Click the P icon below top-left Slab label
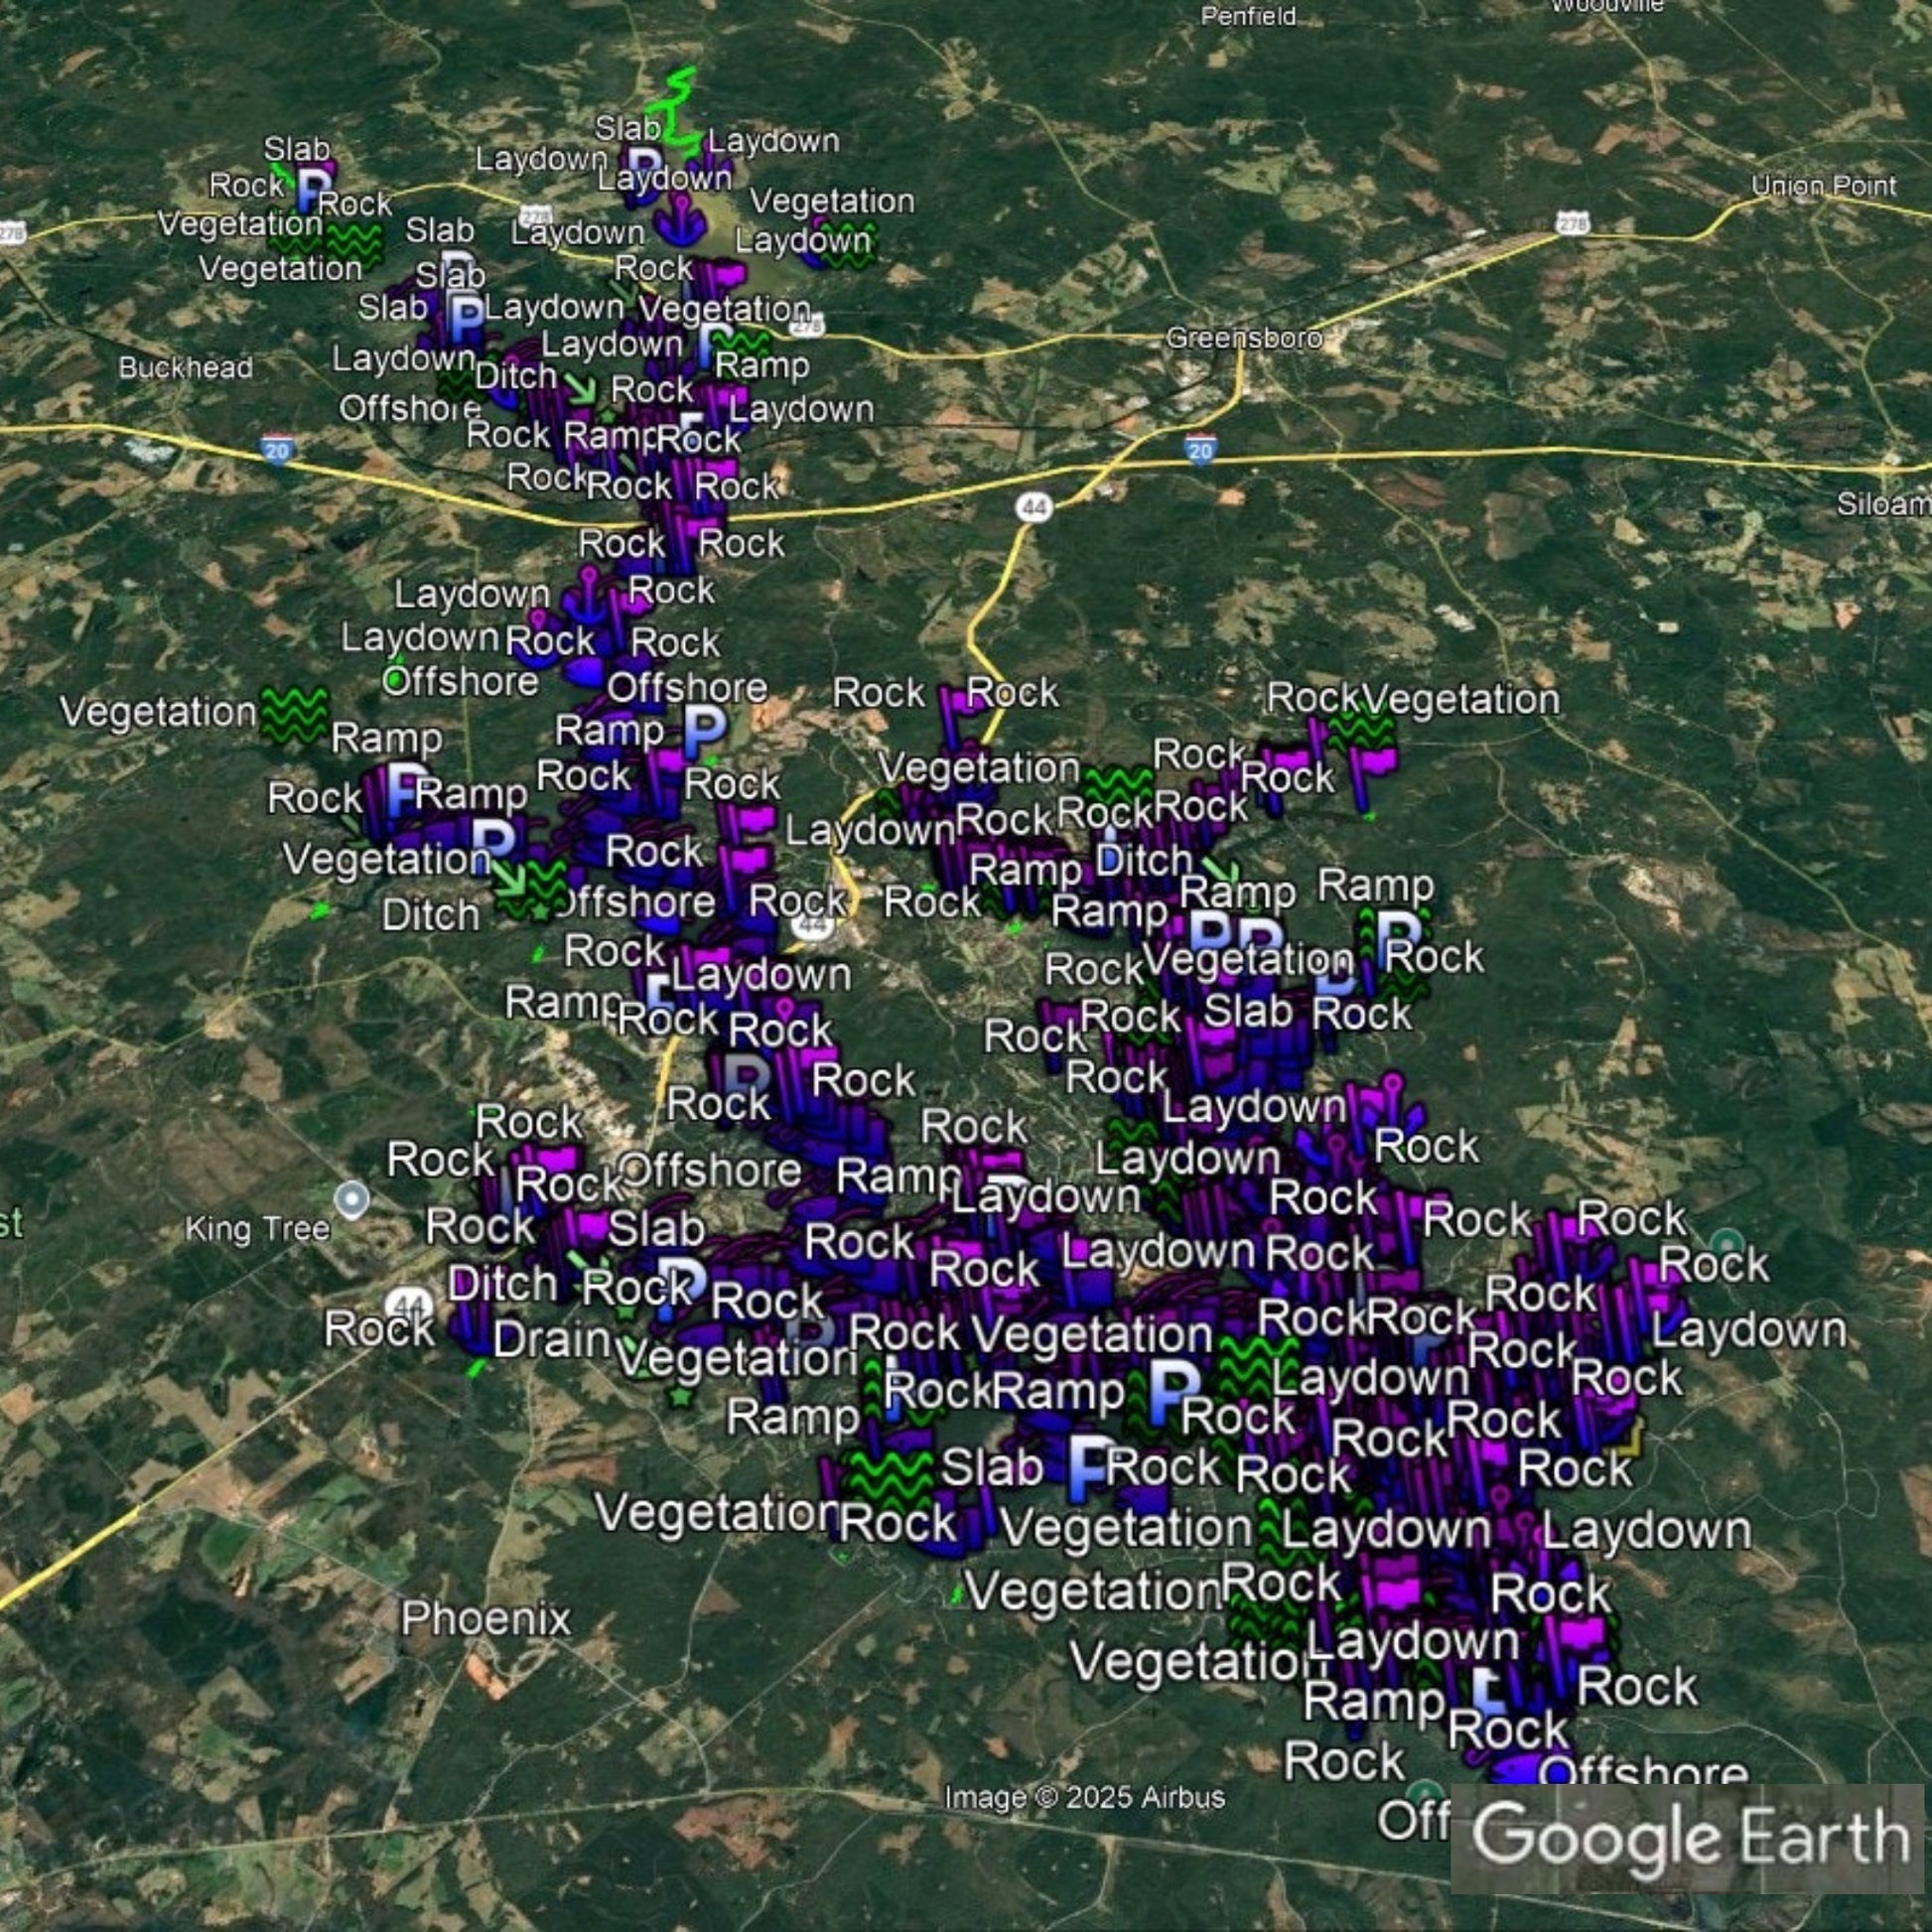Screen dimensions: 1932x1932 (314, 186)
